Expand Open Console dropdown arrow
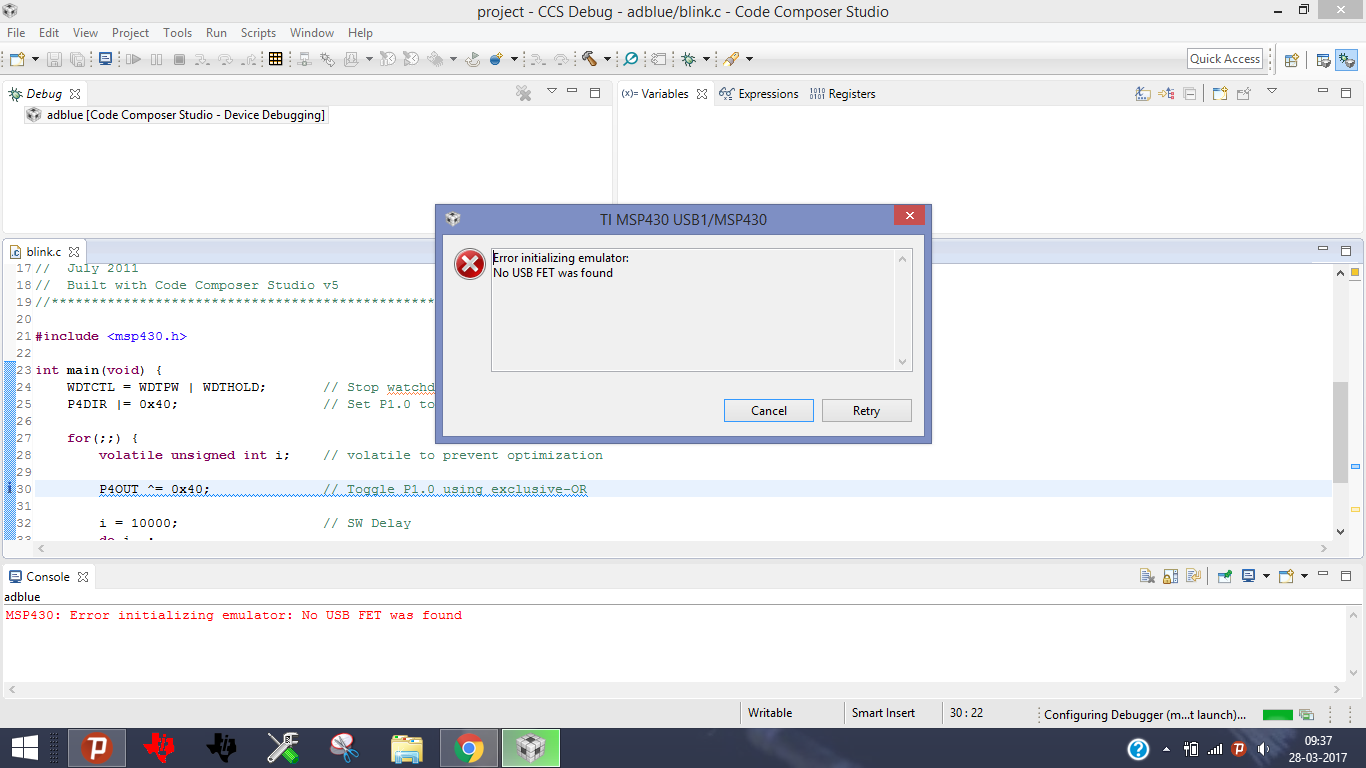This screenshot has width=1366, height=768. click(x=1304, y=576)
